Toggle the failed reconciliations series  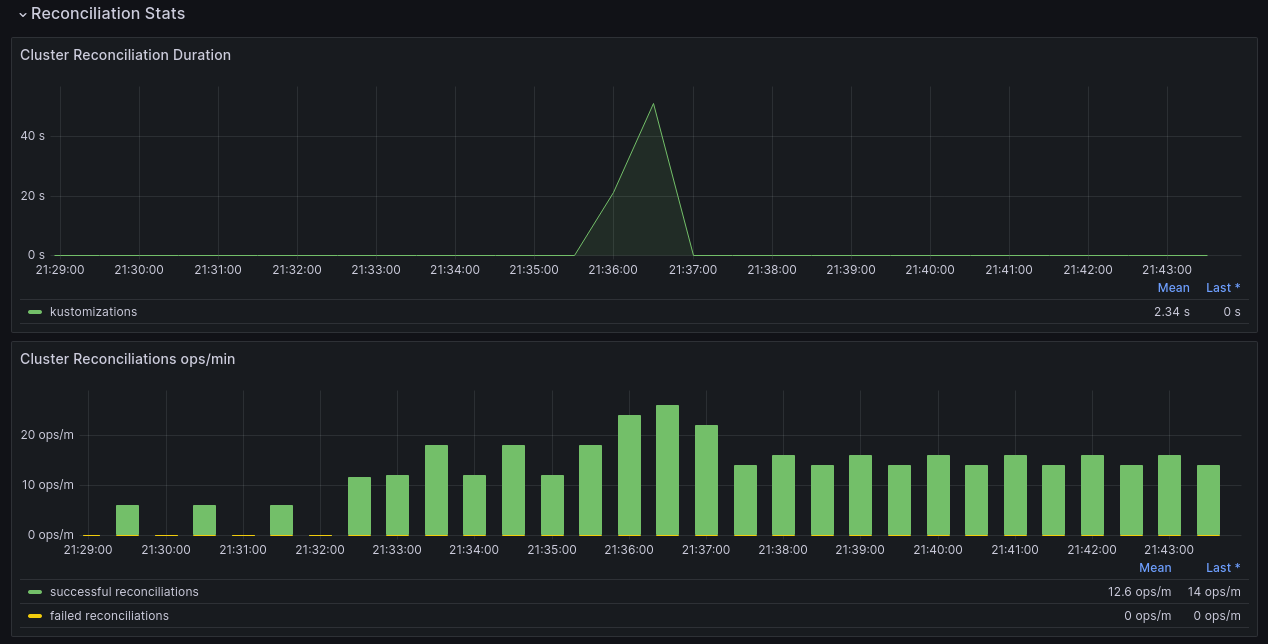[x=108, y=615]
